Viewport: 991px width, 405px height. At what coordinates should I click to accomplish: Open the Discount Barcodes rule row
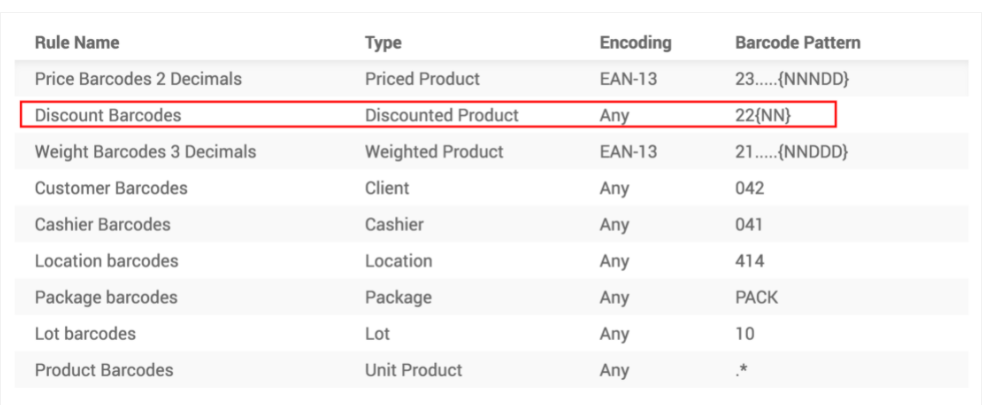coord(491,115)
